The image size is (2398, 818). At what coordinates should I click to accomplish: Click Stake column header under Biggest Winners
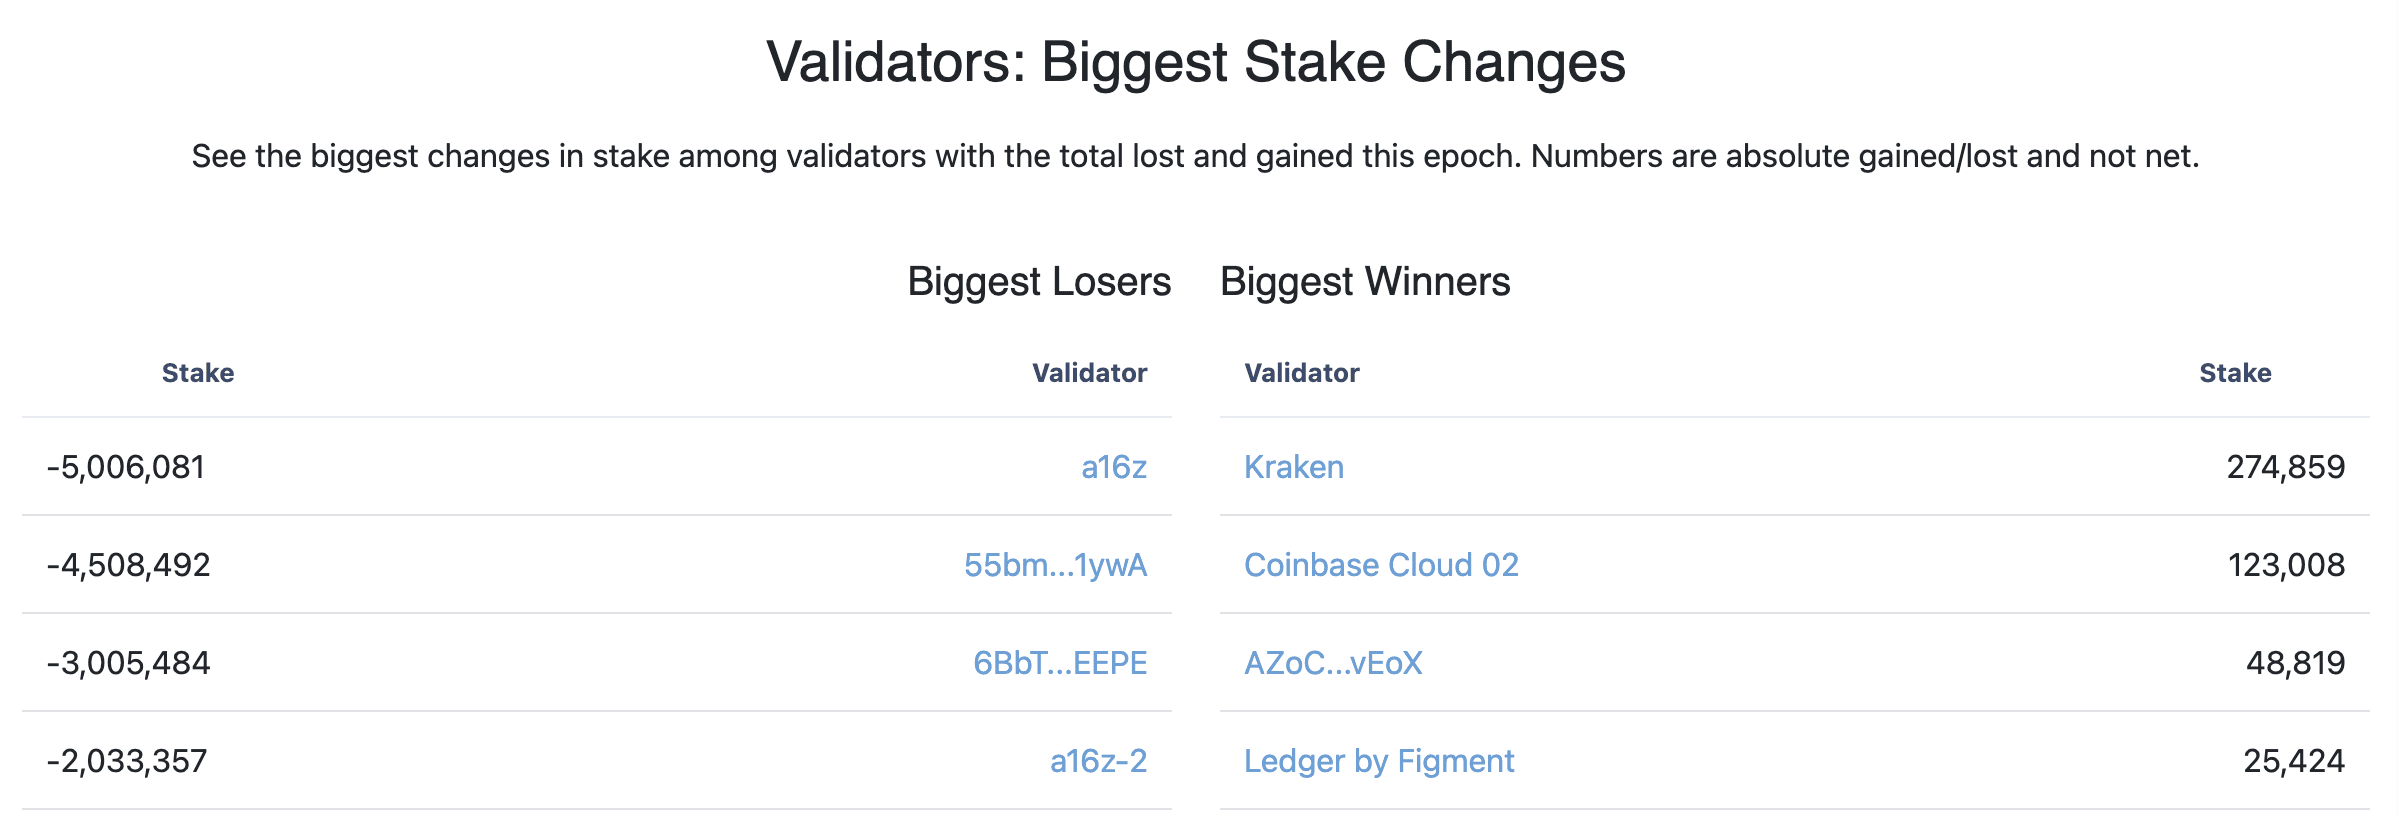2235,373
